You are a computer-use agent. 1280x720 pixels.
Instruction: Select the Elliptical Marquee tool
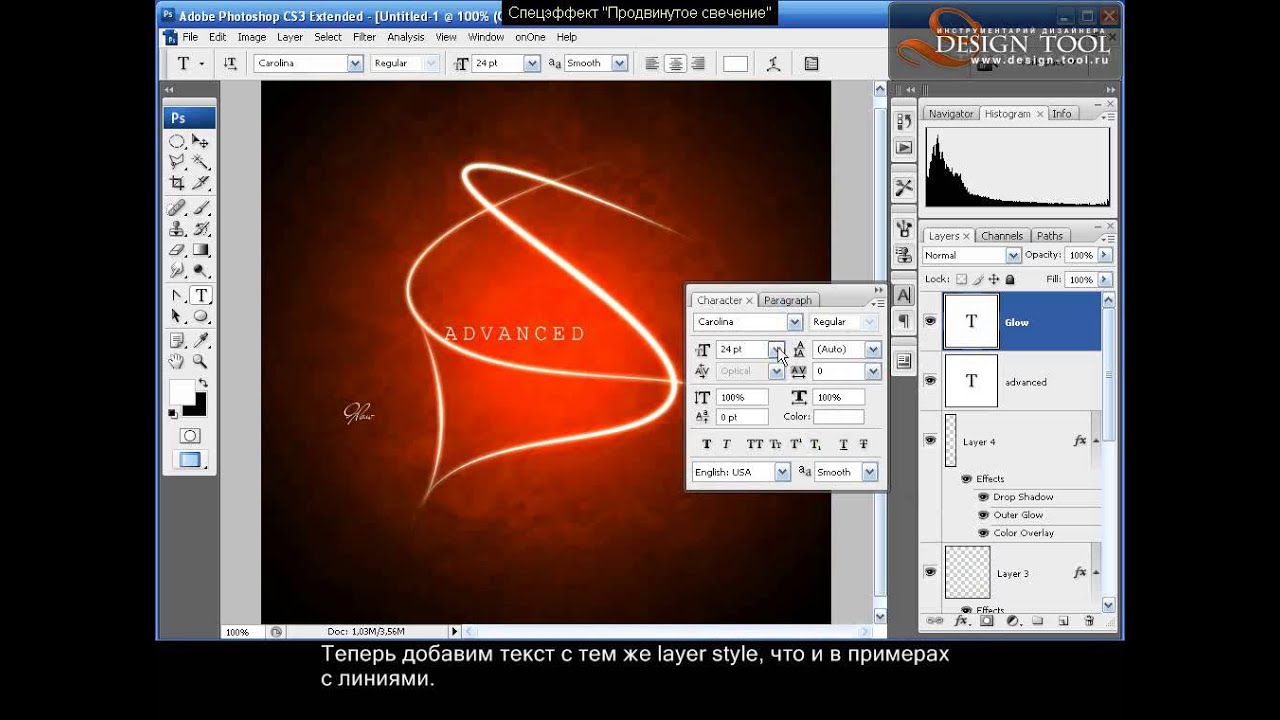(177, 141)
